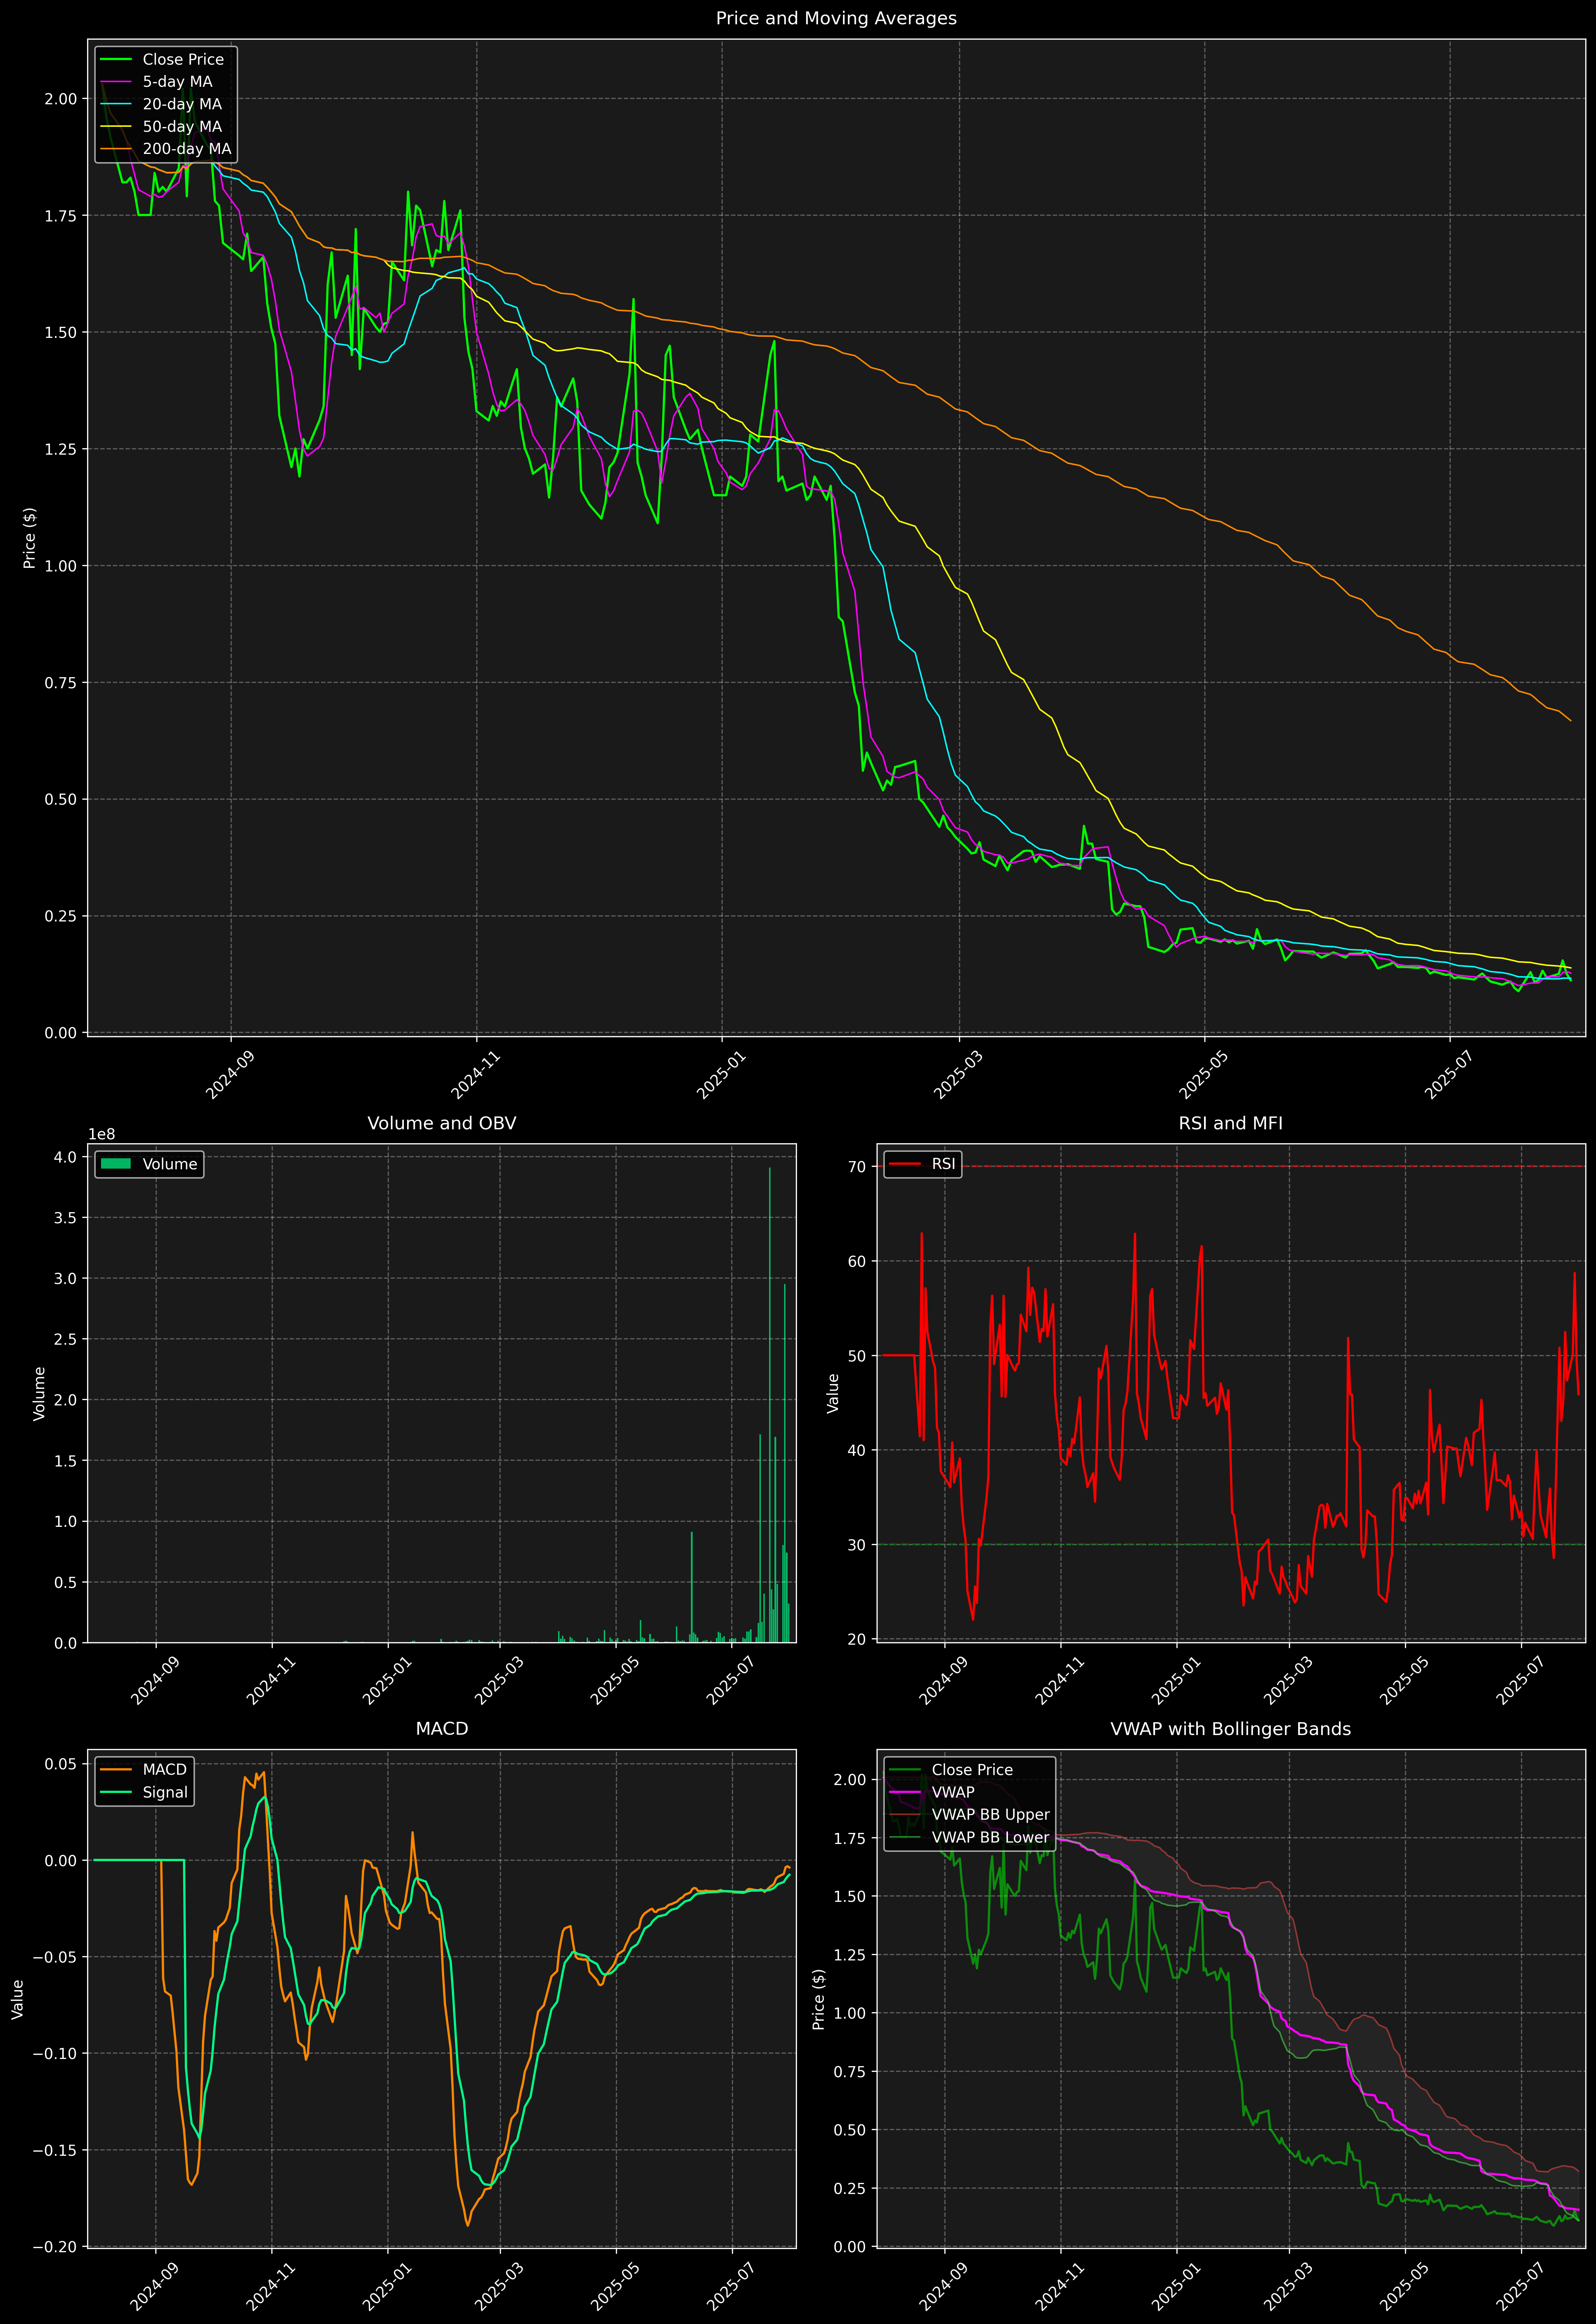
Task: Select the "5-day MA" legend entry
Action: tap(157, 82)
